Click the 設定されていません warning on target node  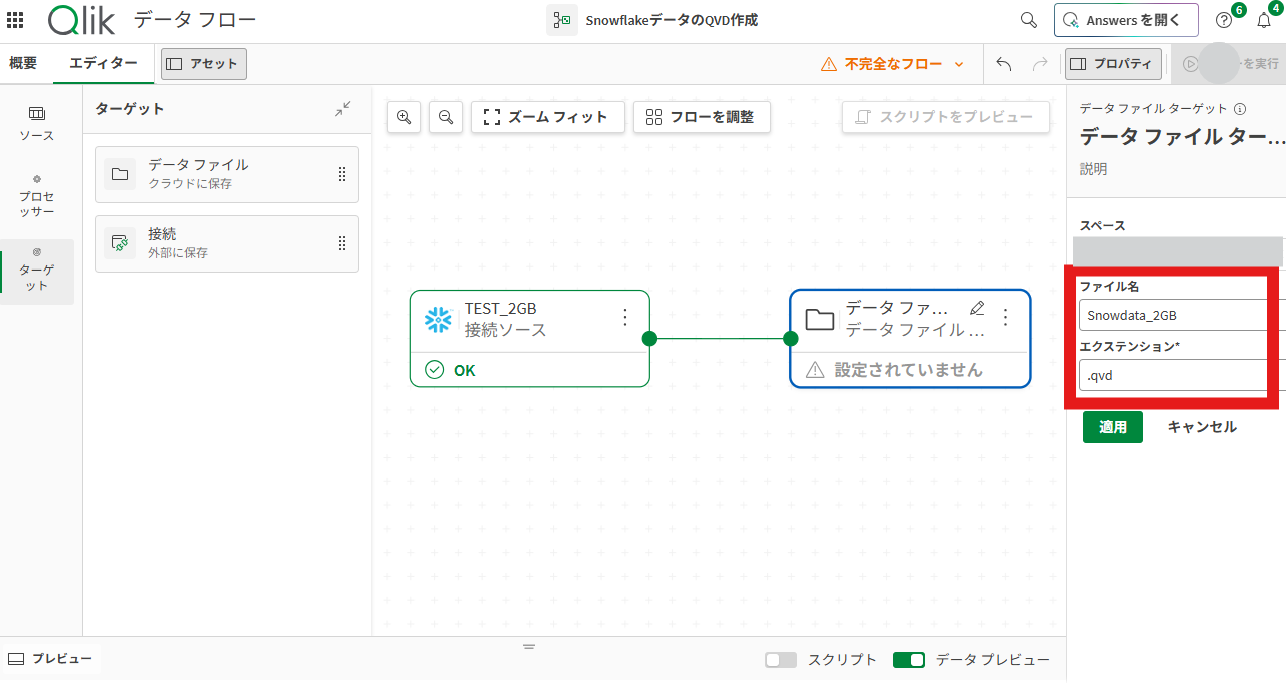(894, 370)
